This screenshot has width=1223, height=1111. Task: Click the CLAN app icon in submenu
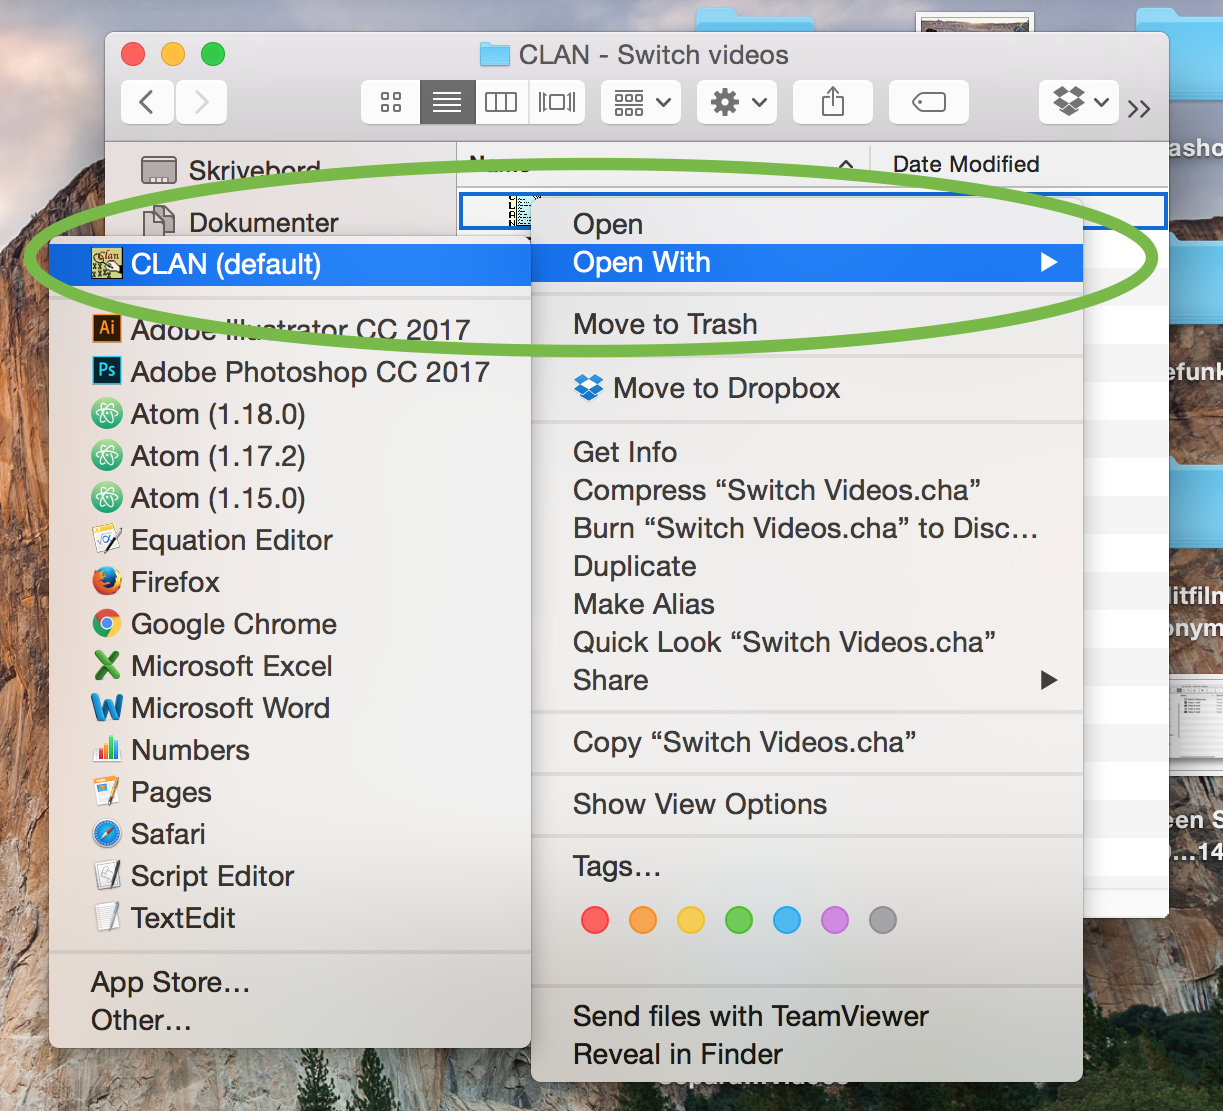(x=107, y=264)
